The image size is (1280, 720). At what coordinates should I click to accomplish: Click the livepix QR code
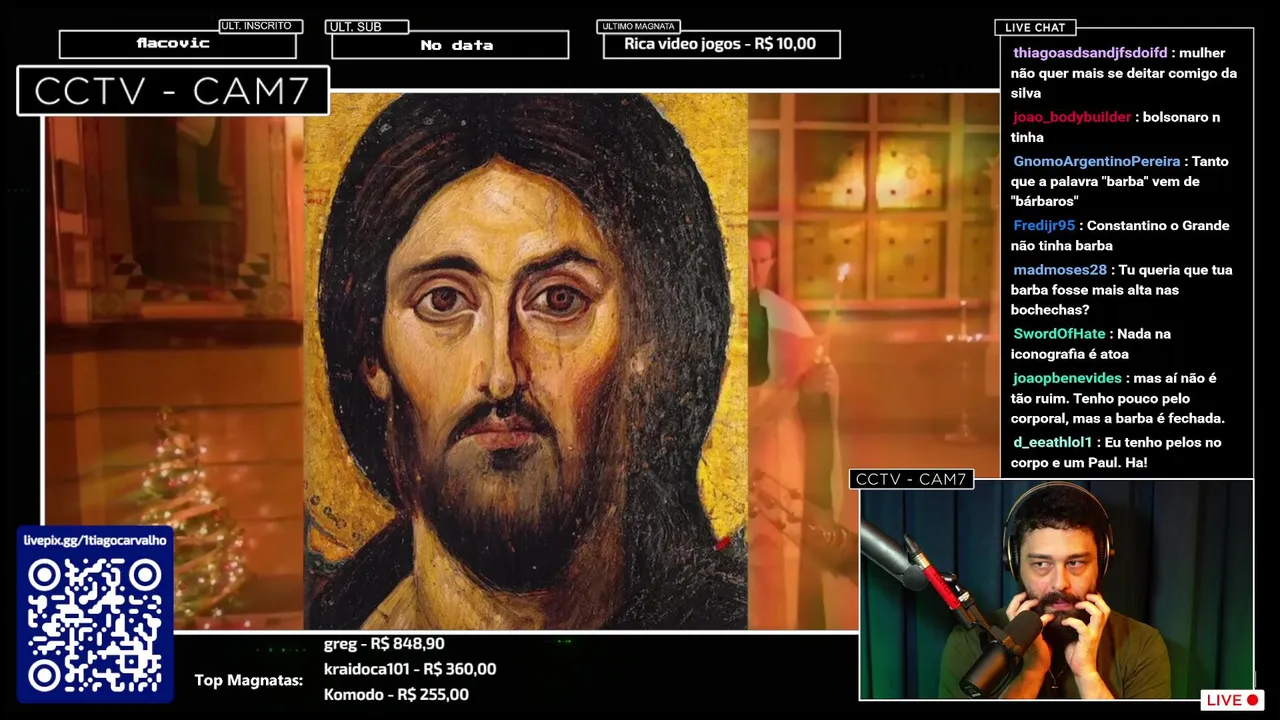95,626
